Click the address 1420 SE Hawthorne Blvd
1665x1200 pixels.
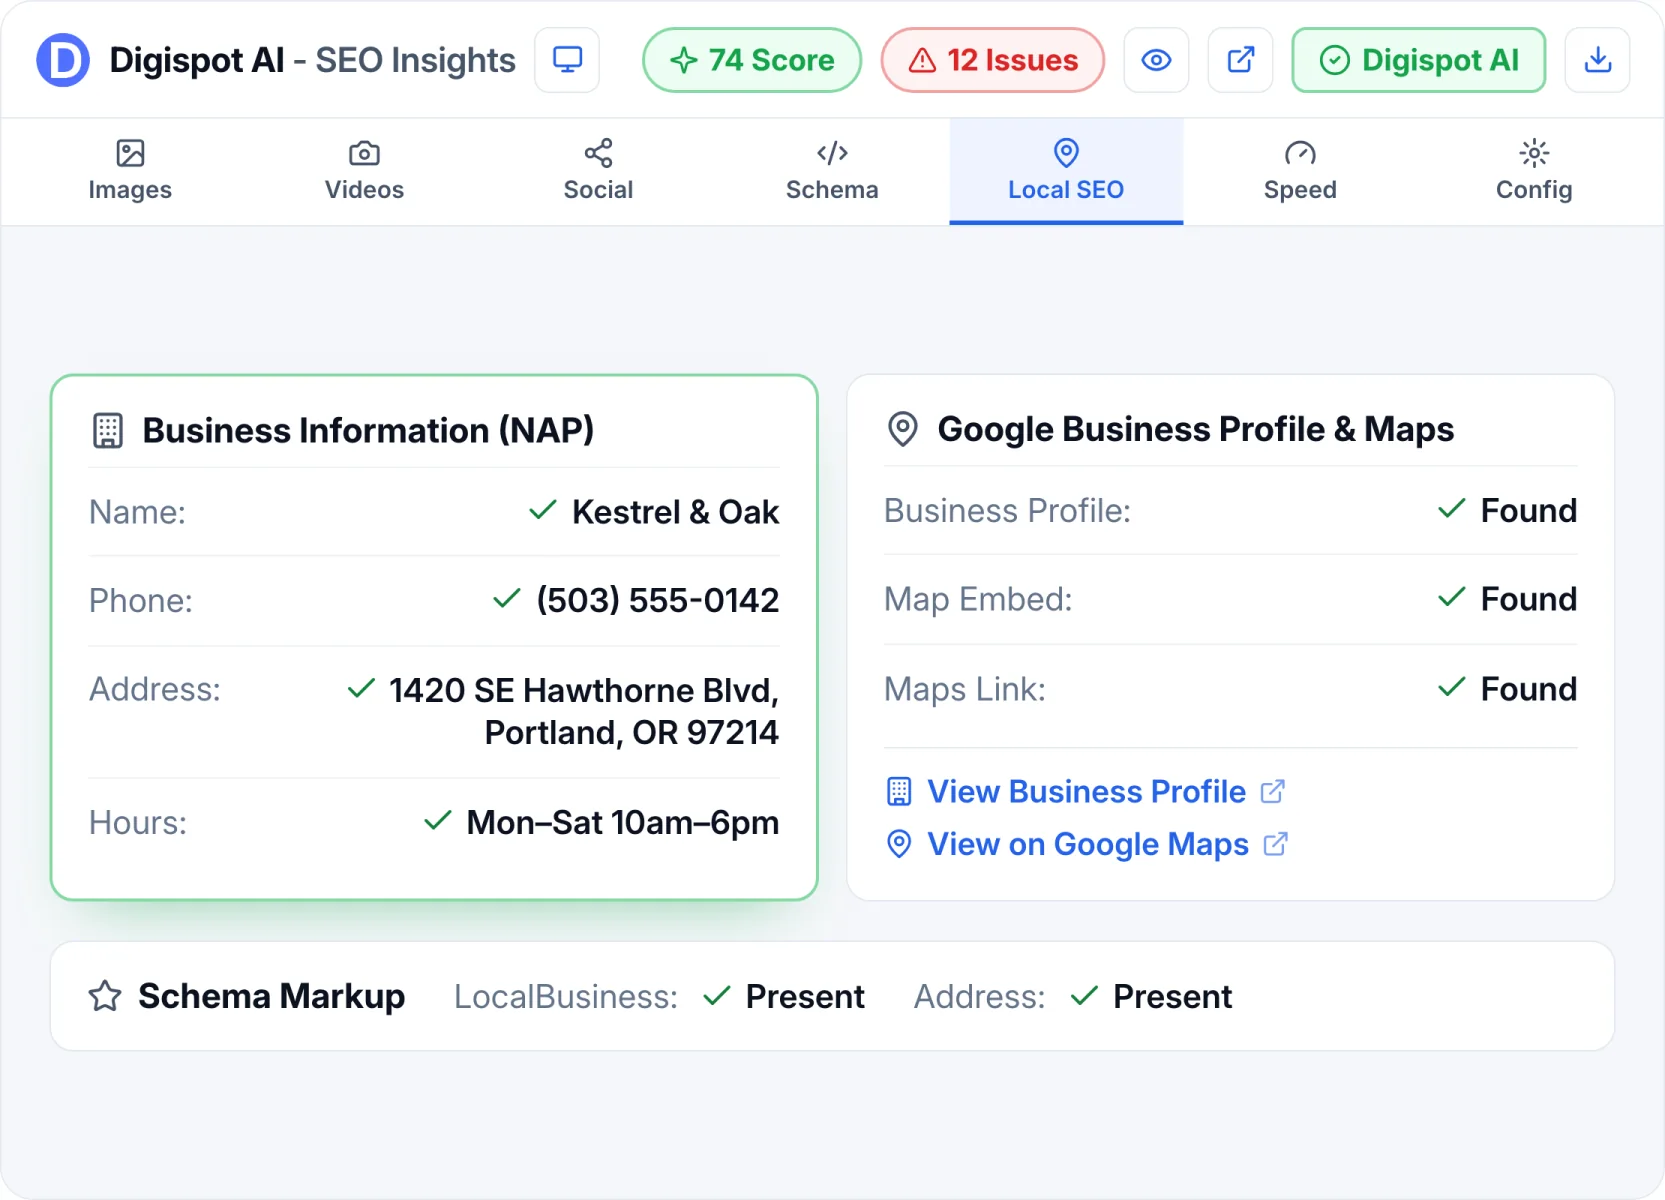(x=583, y=711)
